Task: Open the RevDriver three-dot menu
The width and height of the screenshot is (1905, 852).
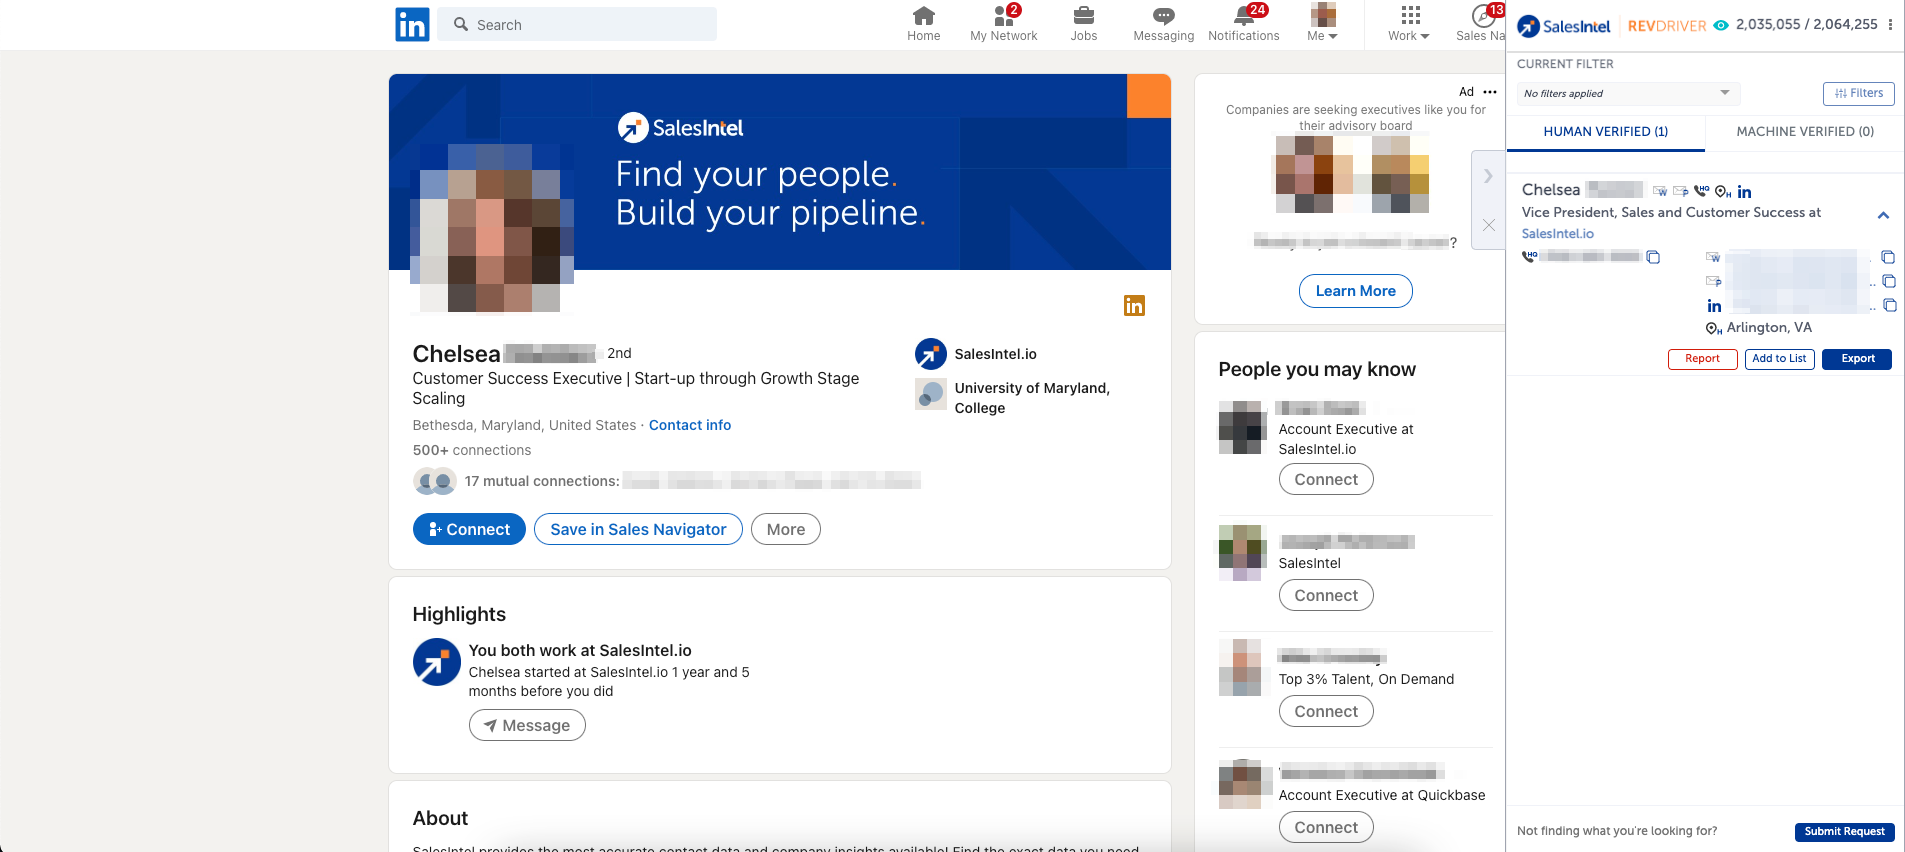Action: point(1890,25)
